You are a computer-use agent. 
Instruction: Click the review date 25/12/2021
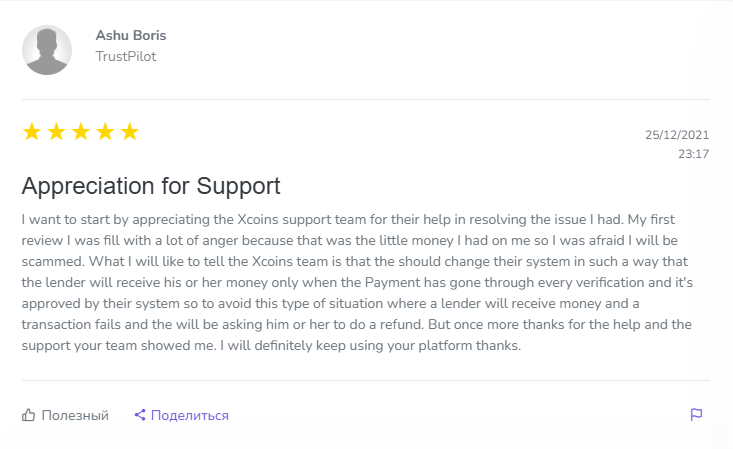click(x=677, y=135)
